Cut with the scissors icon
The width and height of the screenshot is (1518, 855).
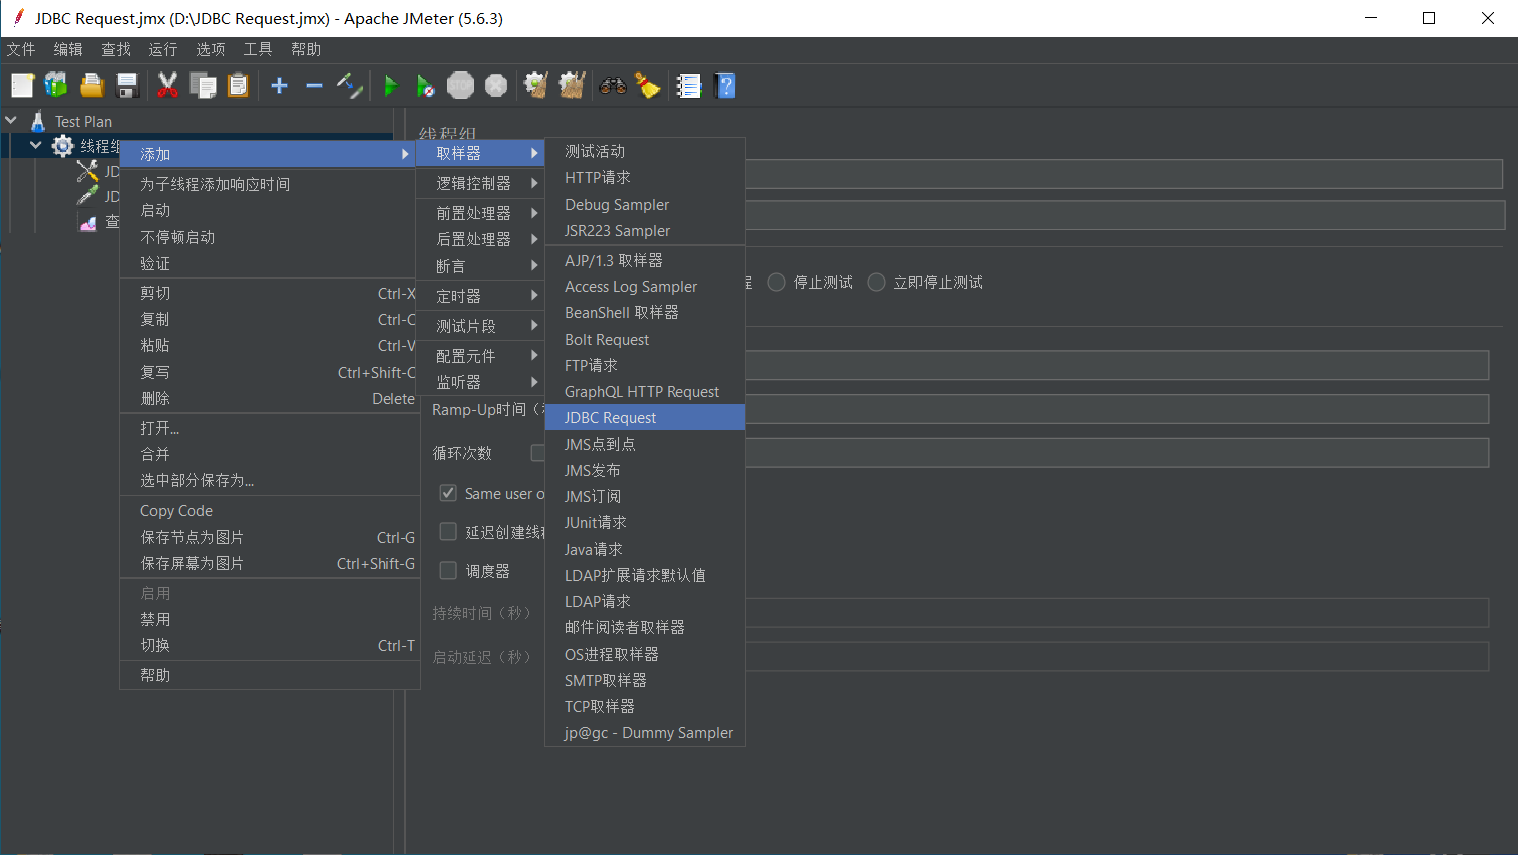(167, 86)
